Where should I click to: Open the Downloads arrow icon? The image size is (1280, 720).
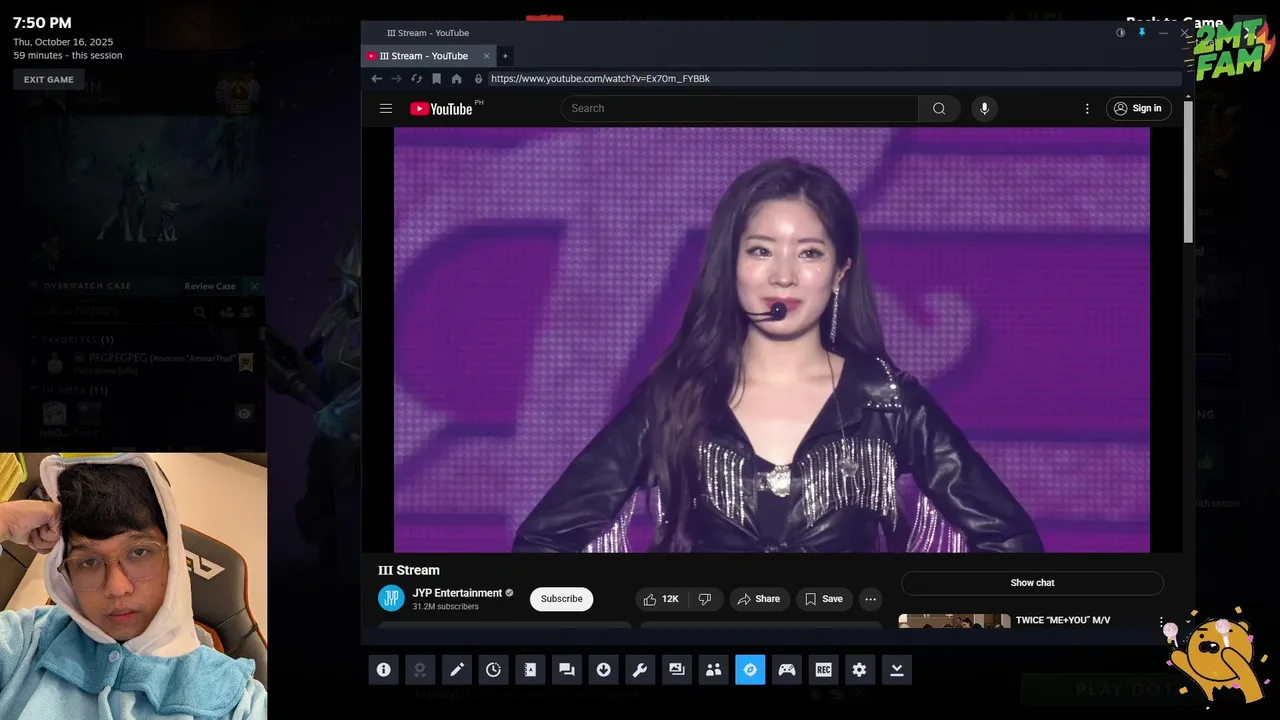[603, 670]
